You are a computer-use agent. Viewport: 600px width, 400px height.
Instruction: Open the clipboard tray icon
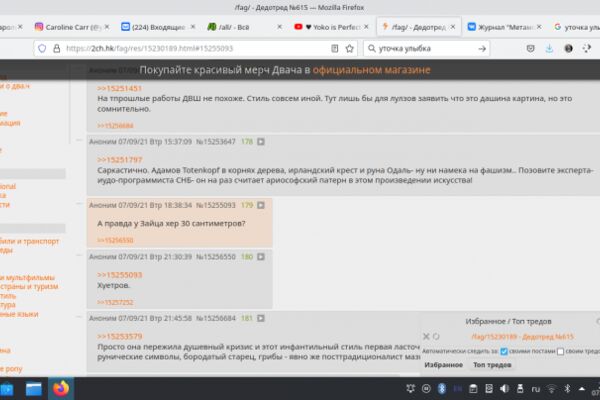[473, 389]
